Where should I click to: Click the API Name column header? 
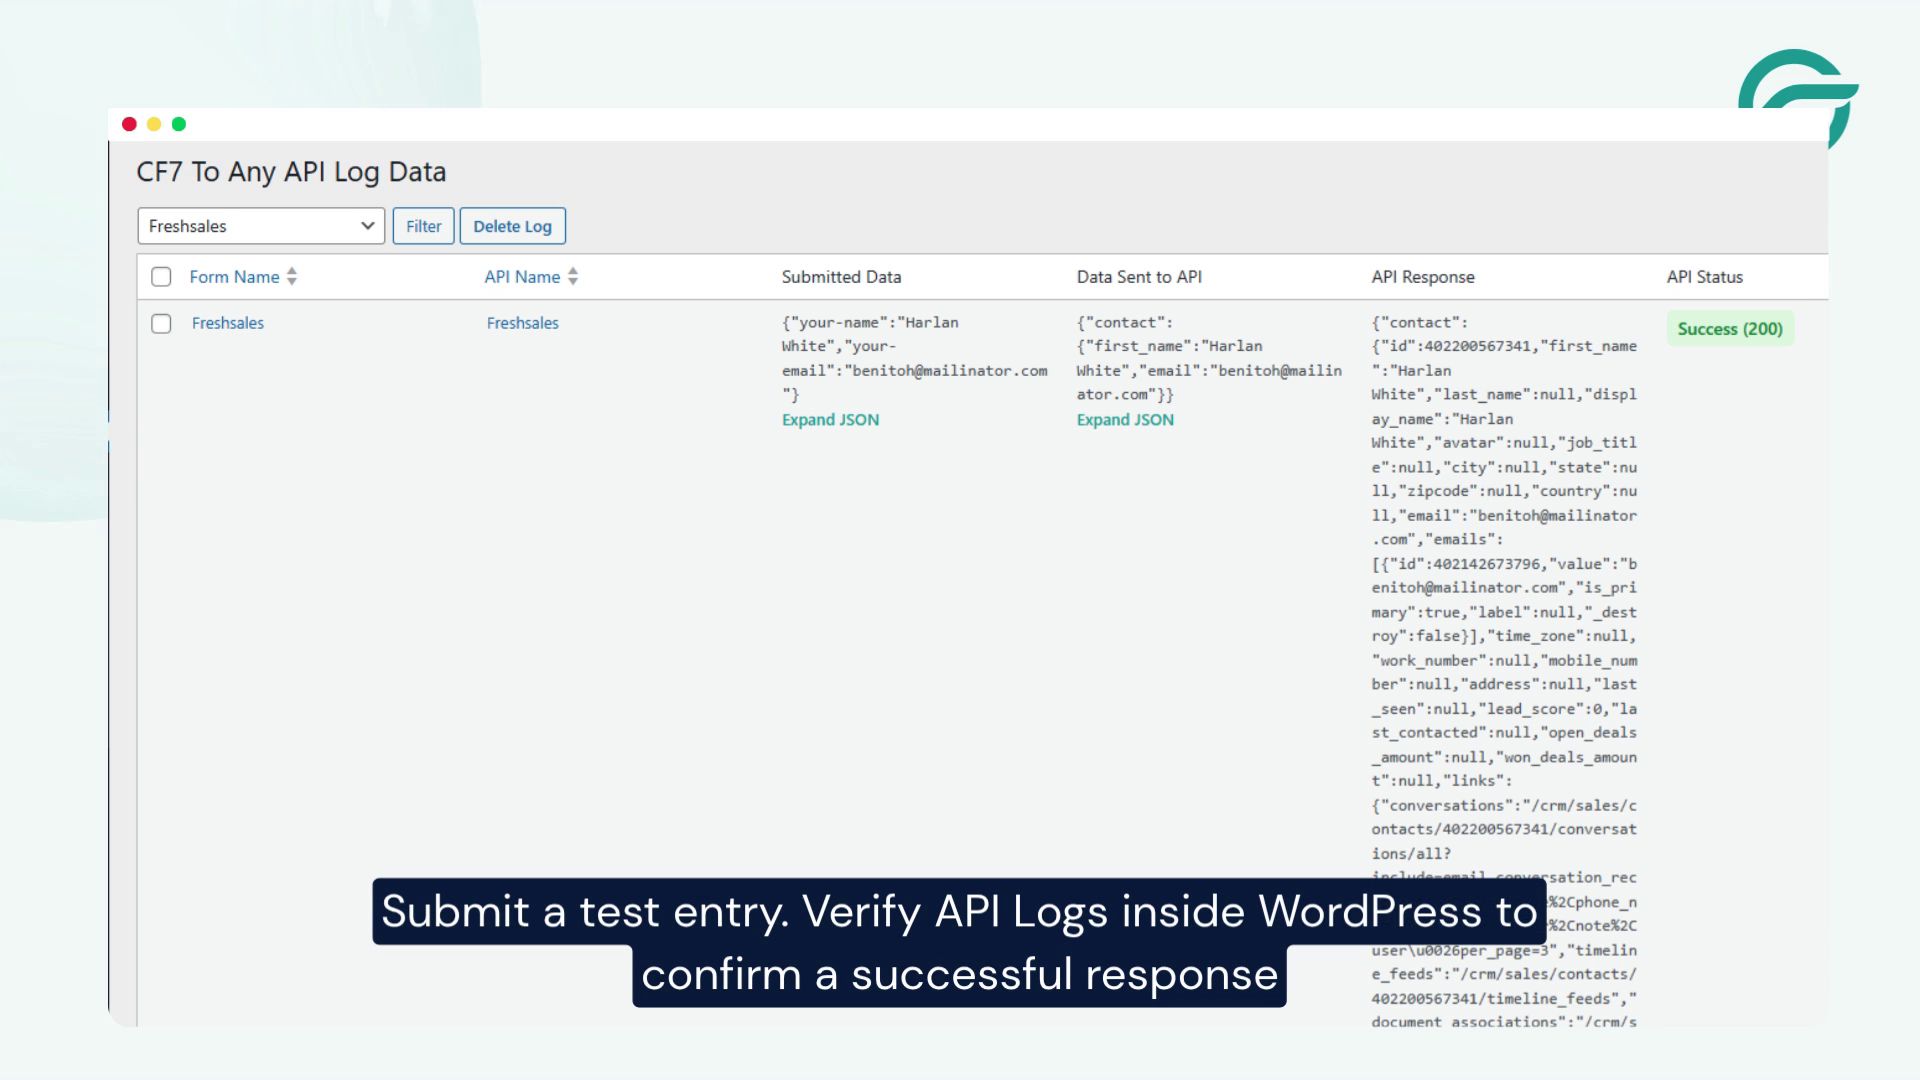(x=522, y=277)
